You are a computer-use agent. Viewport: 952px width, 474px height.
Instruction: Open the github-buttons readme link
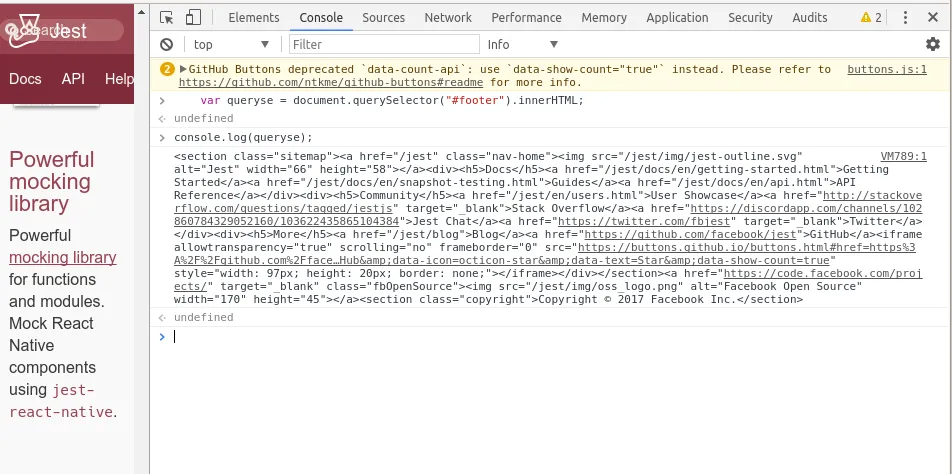[x=331, y=83]
